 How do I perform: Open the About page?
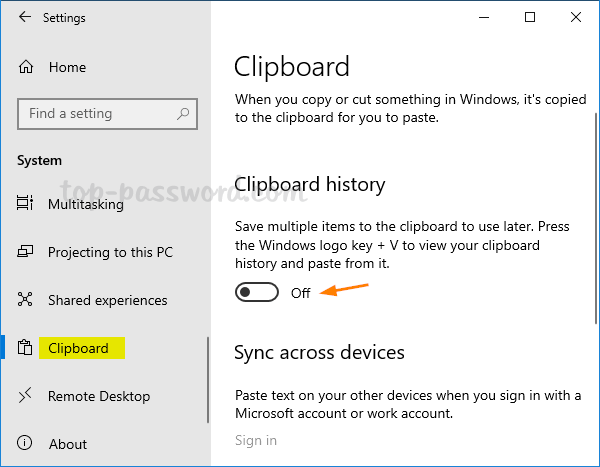tap(67, 444)
